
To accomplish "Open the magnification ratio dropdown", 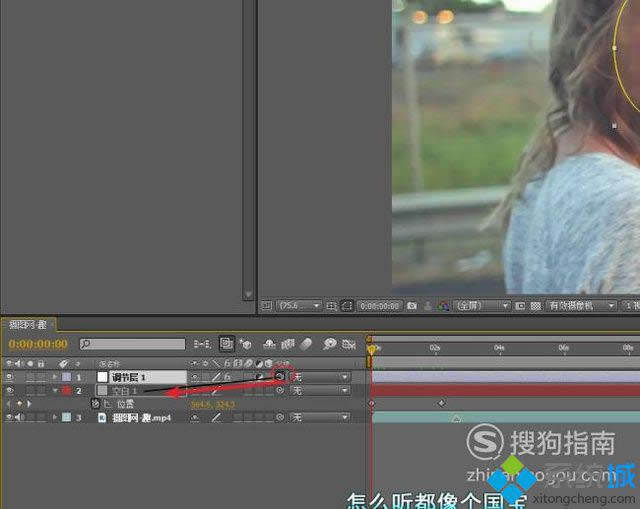I will coord(298,305).
